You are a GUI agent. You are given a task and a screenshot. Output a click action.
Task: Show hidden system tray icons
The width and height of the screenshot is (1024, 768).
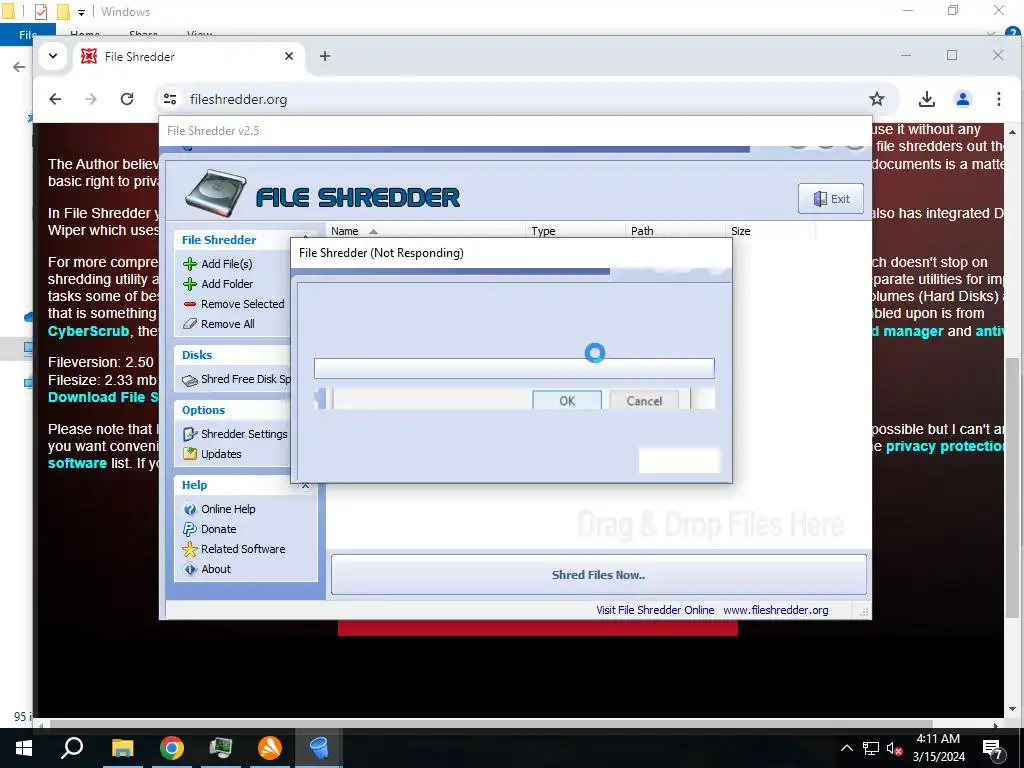(x=846, y=748)
